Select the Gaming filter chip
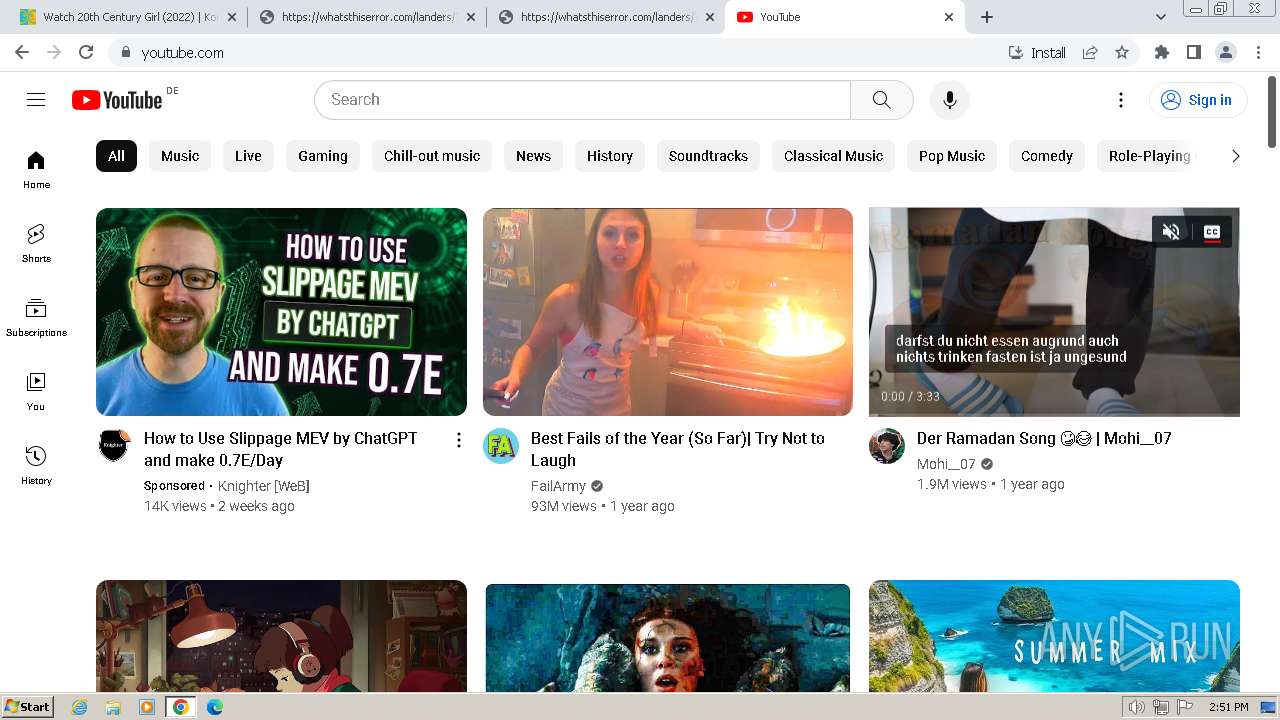The height and width of the screenshot is (720, 1280). (x=323, y=156)
